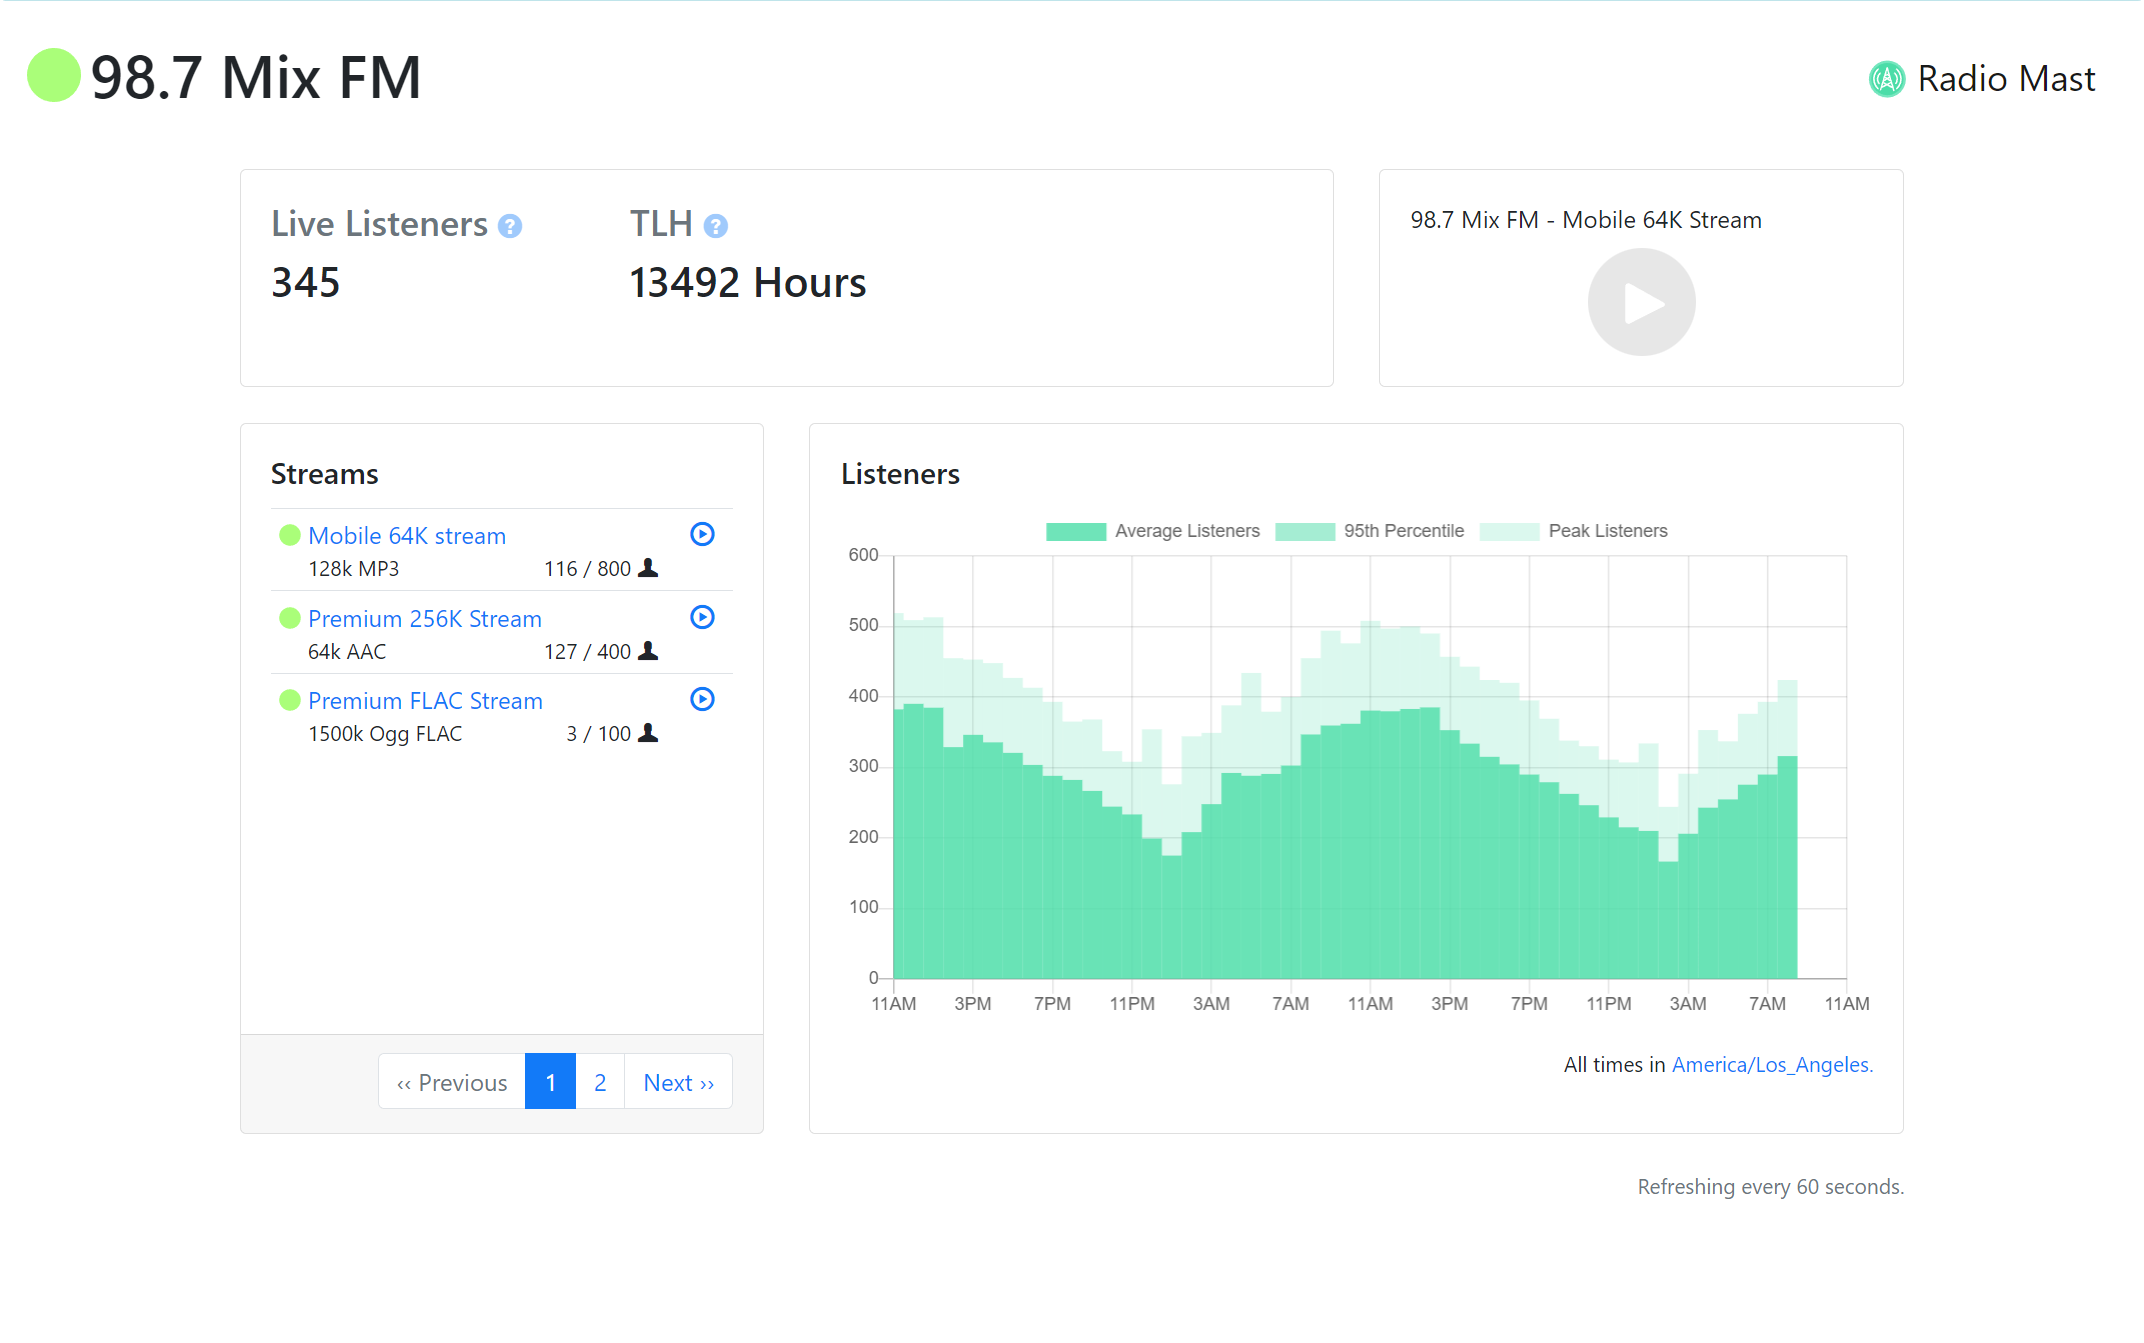
Task: Click the 116 / 800 listener count
Action: 587,569
